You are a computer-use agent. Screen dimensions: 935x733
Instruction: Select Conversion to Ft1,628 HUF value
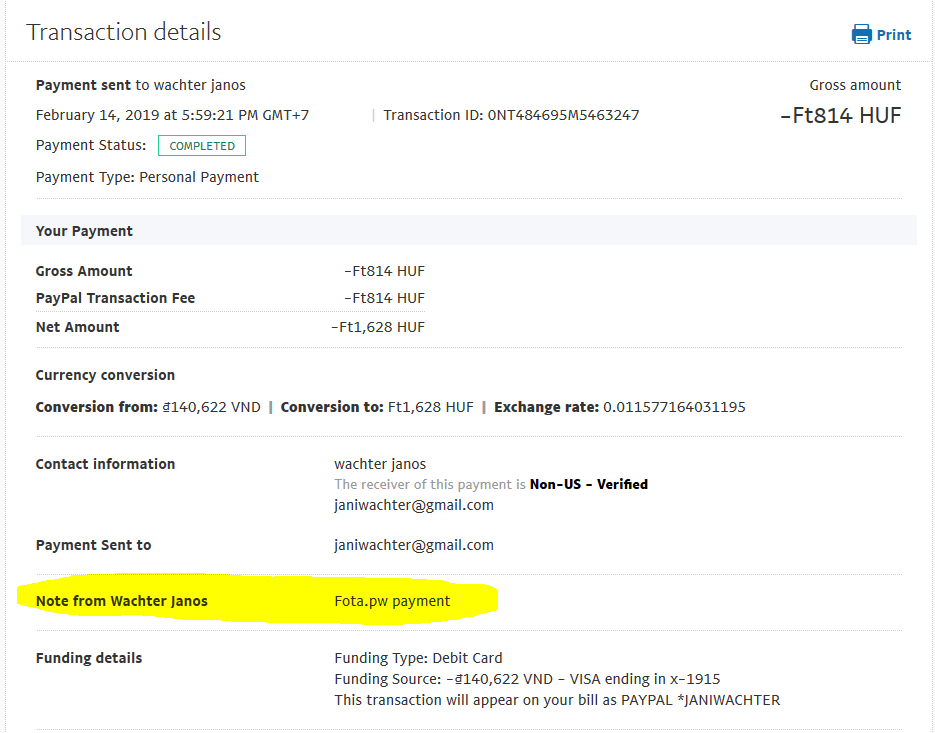[431, 407]
